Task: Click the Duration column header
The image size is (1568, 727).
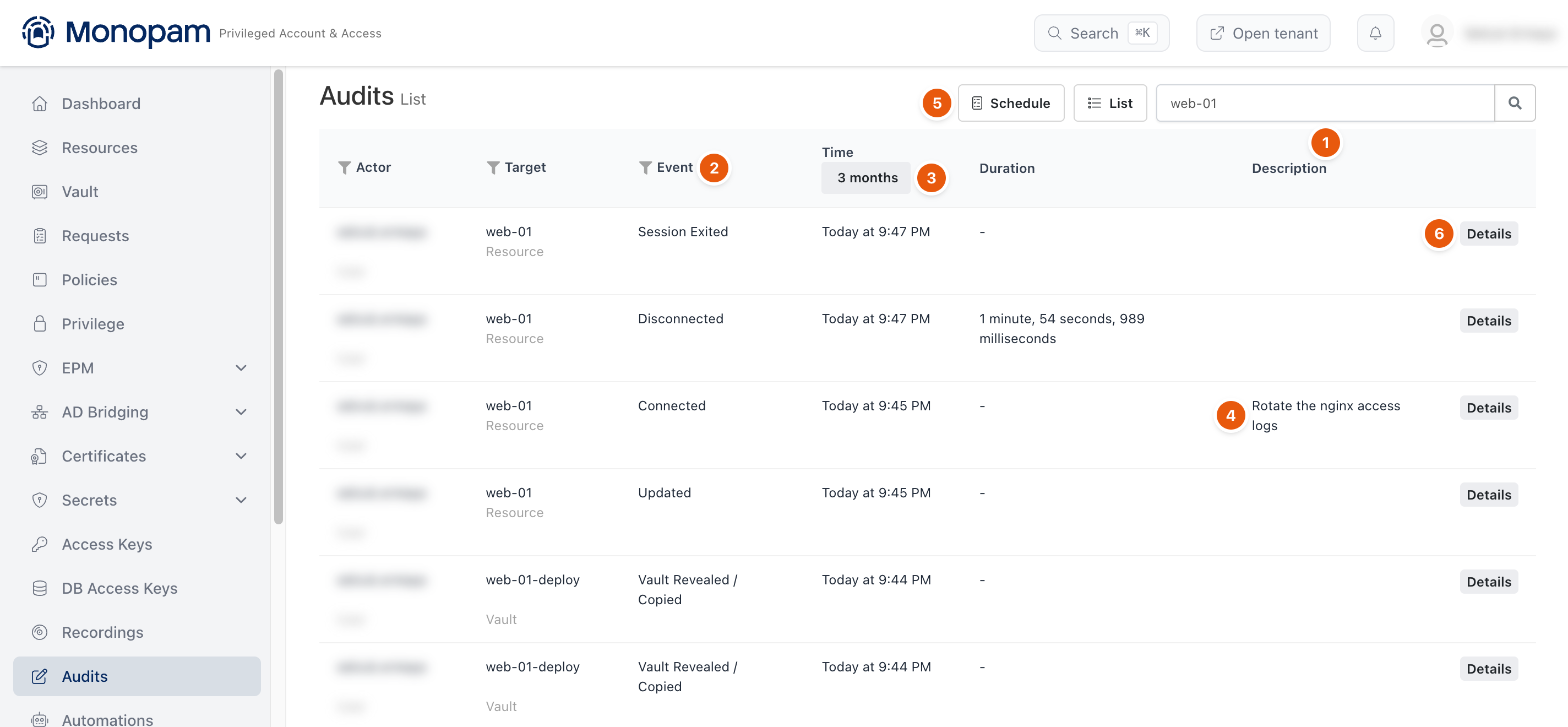Action: [x=1007, y=168]
